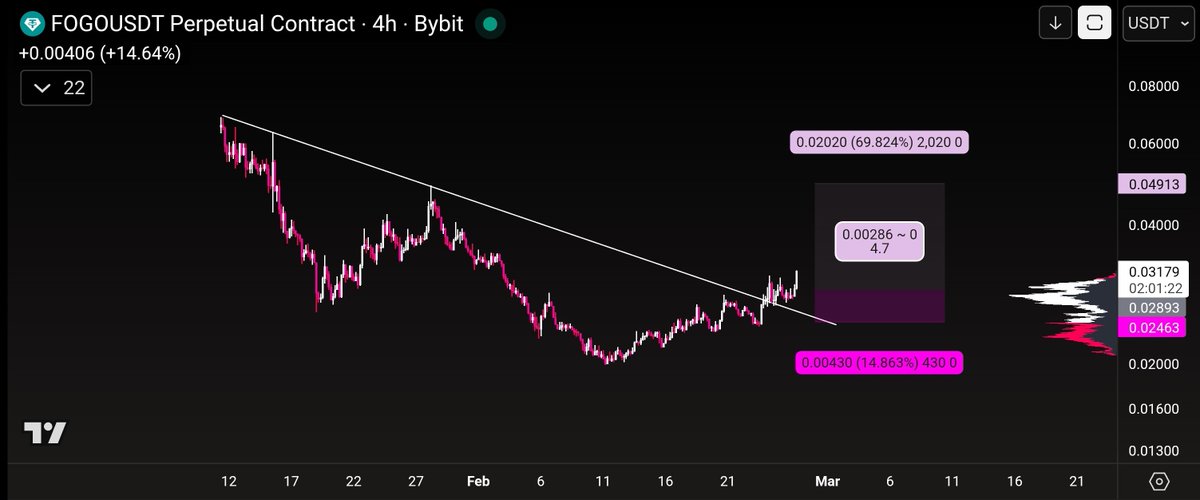Select the profit label 0.02020 (69.824%)

[x=879, y=142]
